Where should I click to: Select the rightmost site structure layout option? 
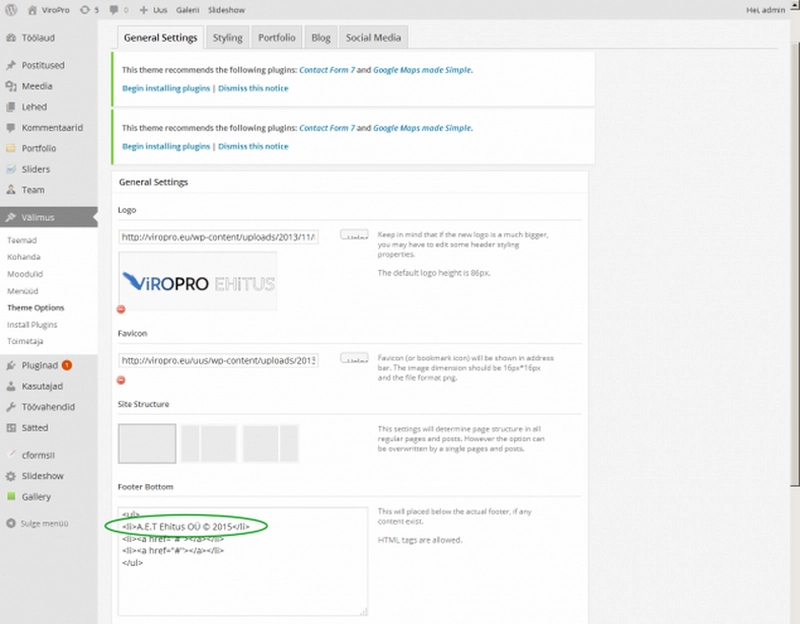click(x=270, y=443)
